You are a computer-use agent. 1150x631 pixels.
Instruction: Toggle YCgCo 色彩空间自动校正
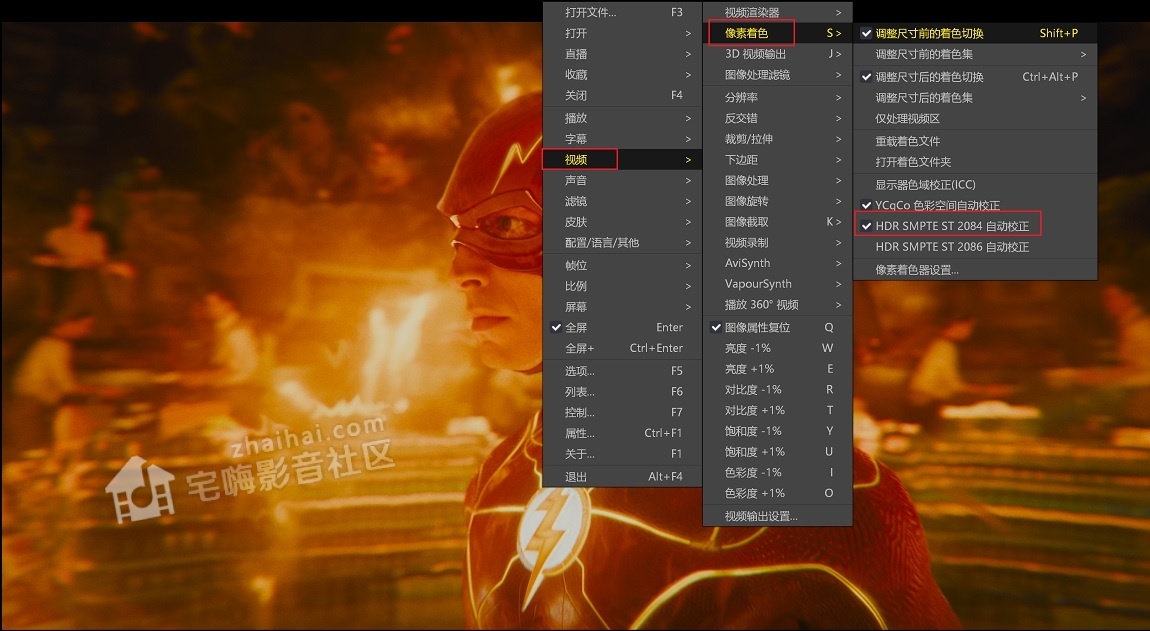pyautogui.click(x=975, y=205)
